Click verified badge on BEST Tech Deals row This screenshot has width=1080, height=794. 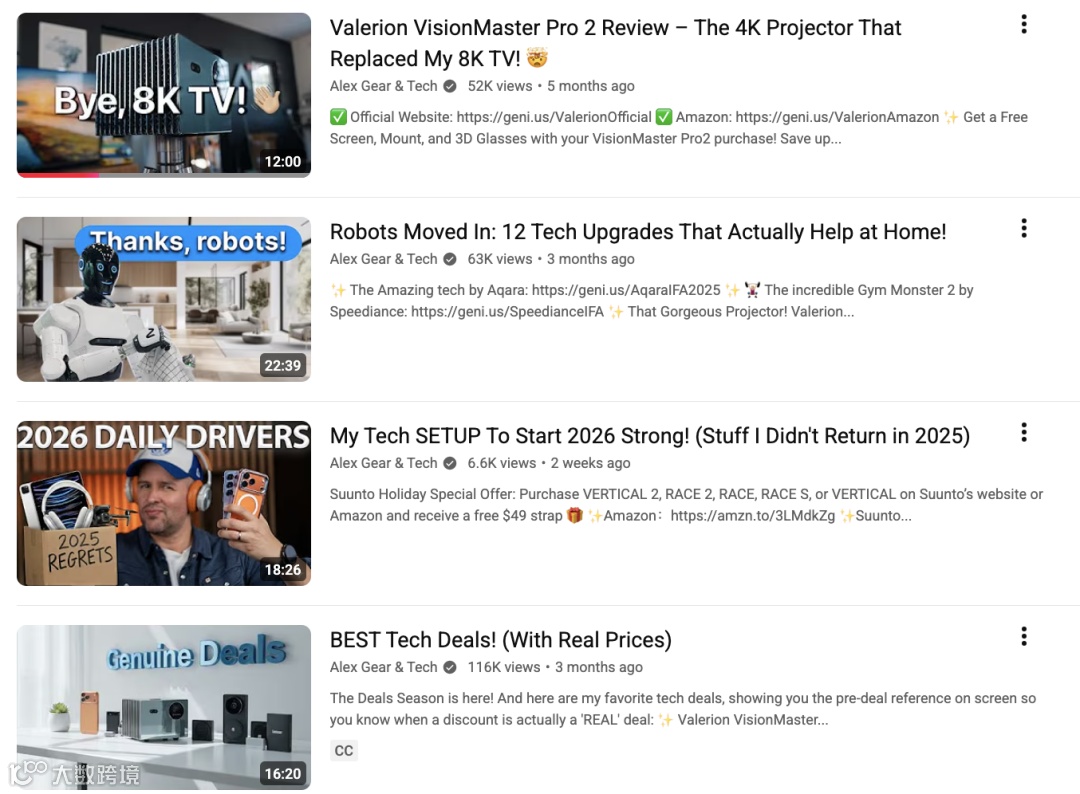pos(450,667)
